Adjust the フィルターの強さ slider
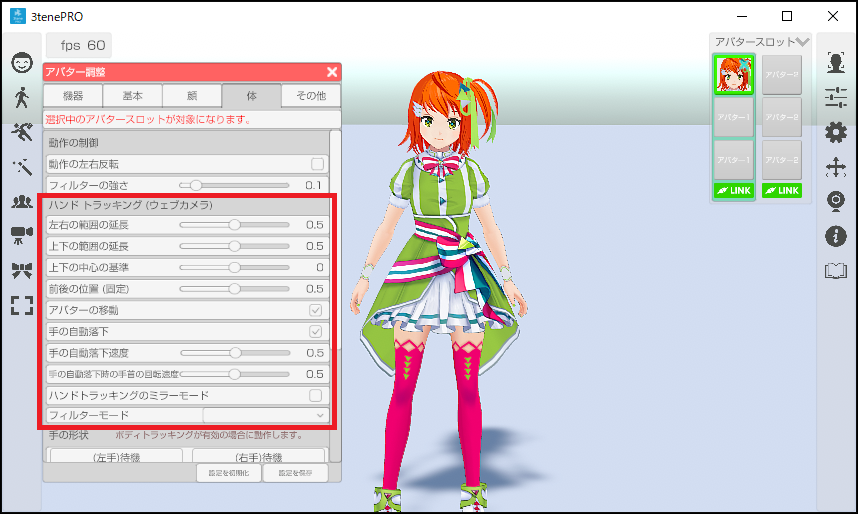Image resolution: width=858 pixels, height=514 pixels. (x=234, y=185)
